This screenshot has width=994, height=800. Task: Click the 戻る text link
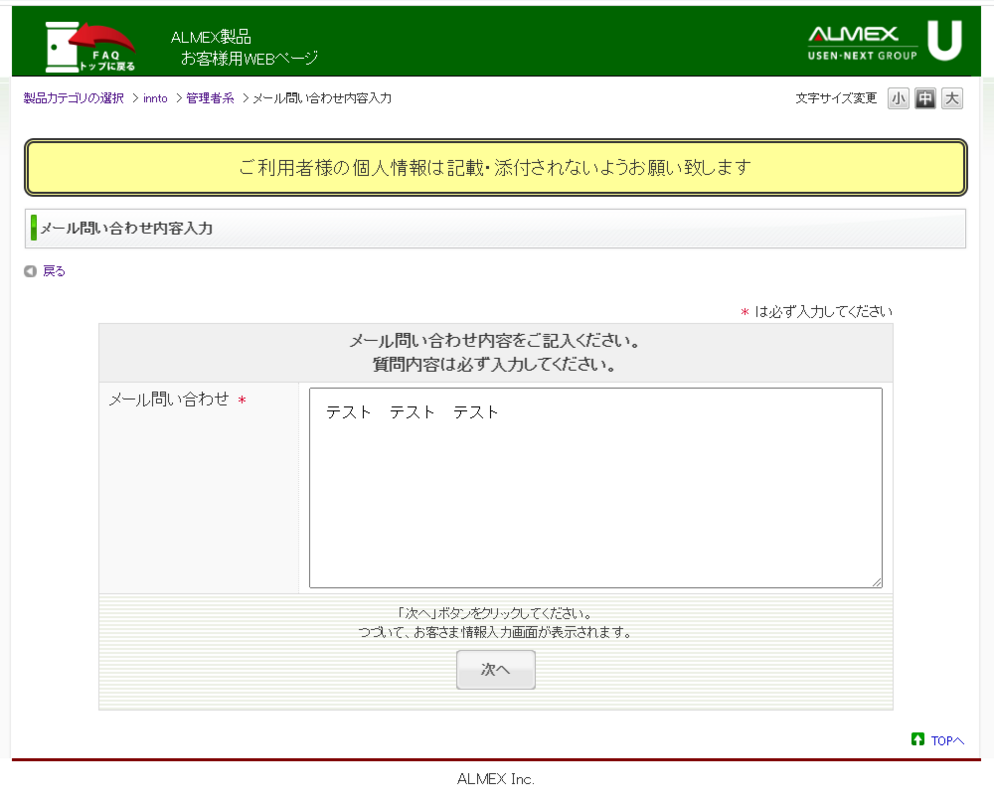[x=54, y=271]
